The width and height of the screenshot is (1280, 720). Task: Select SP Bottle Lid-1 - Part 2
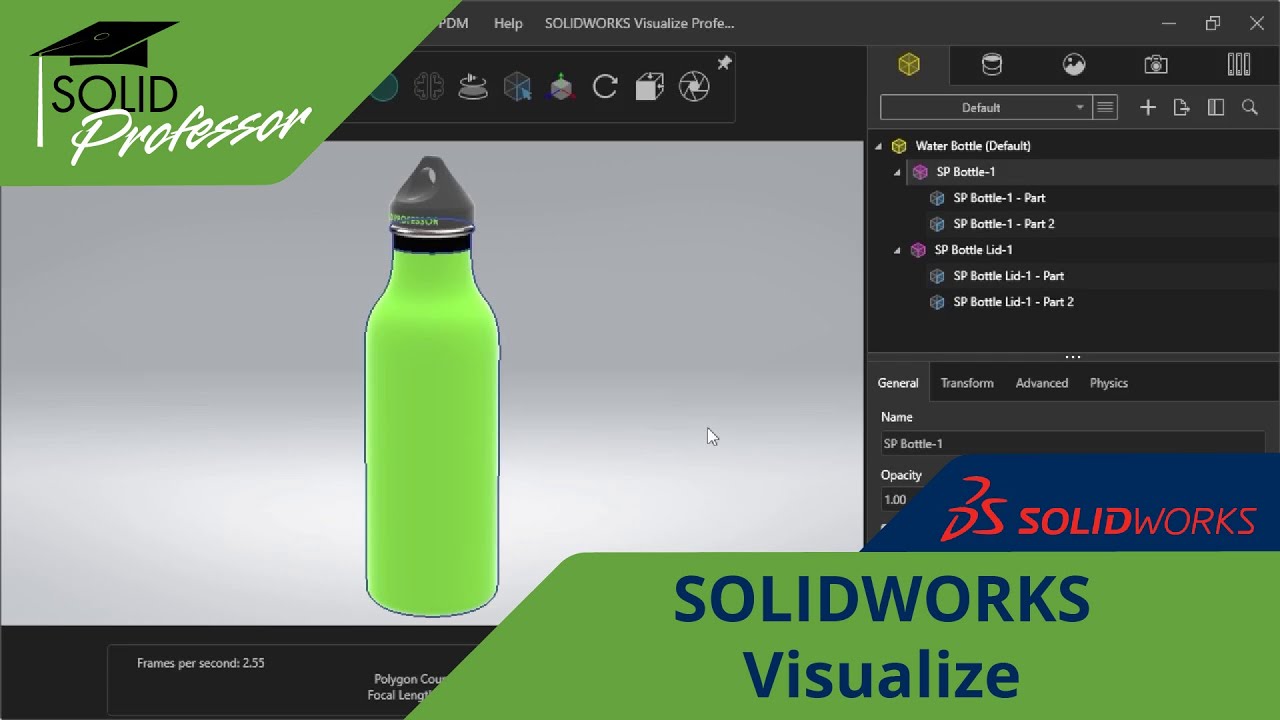pos(1013,302)
